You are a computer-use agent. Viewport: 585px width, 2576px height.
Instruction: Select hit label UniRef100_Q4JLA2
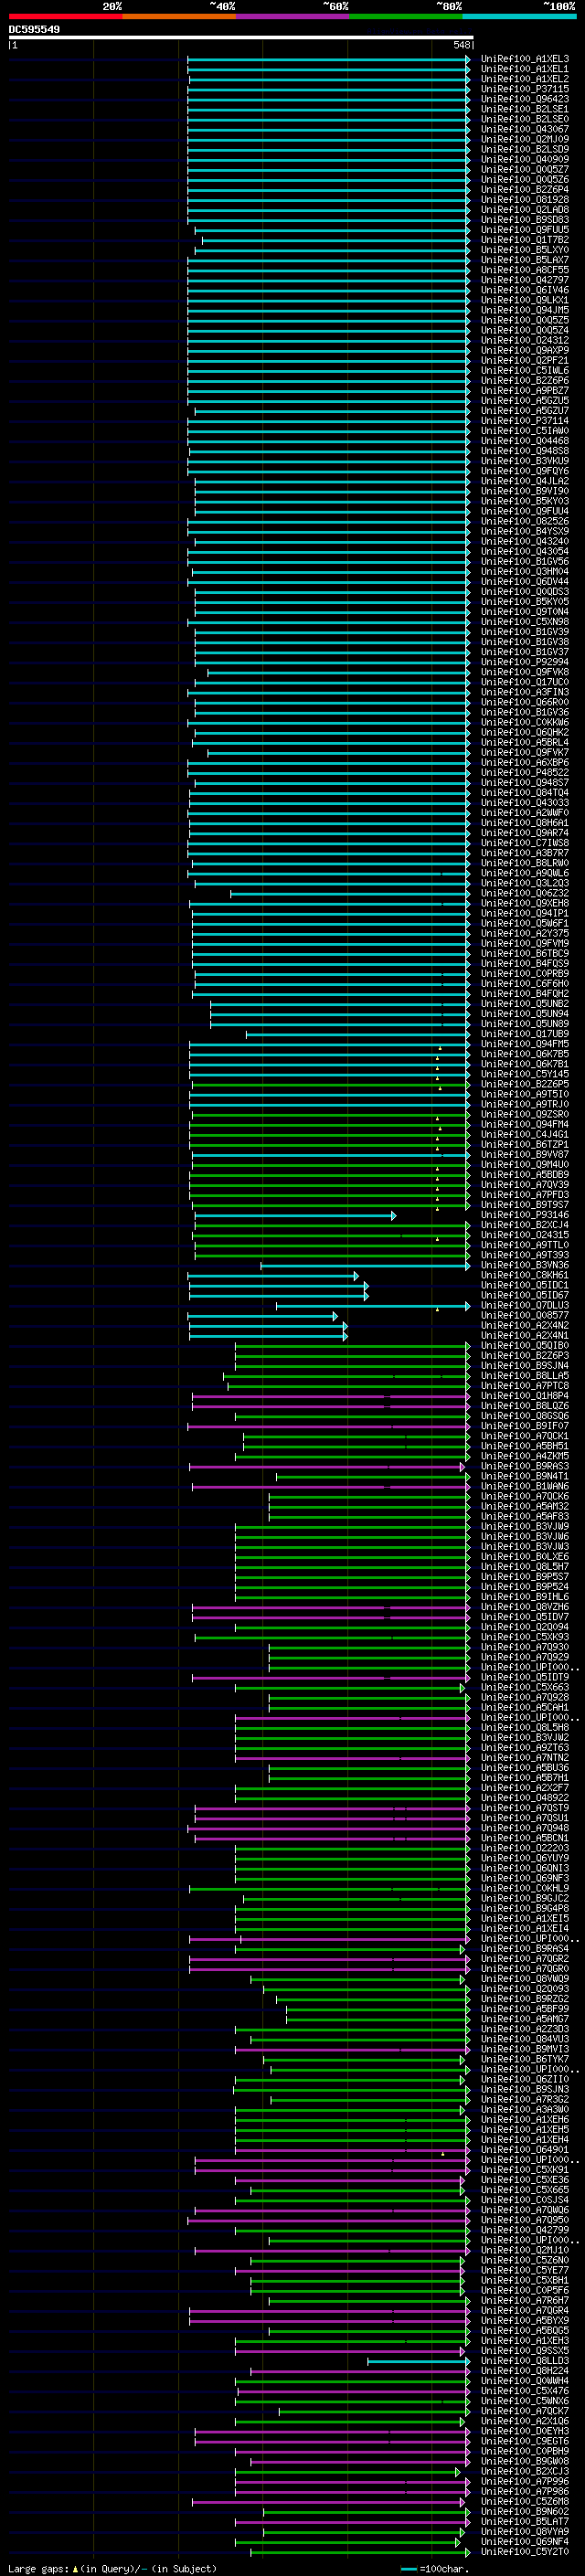pyautogui.click(x=525, y=481)
